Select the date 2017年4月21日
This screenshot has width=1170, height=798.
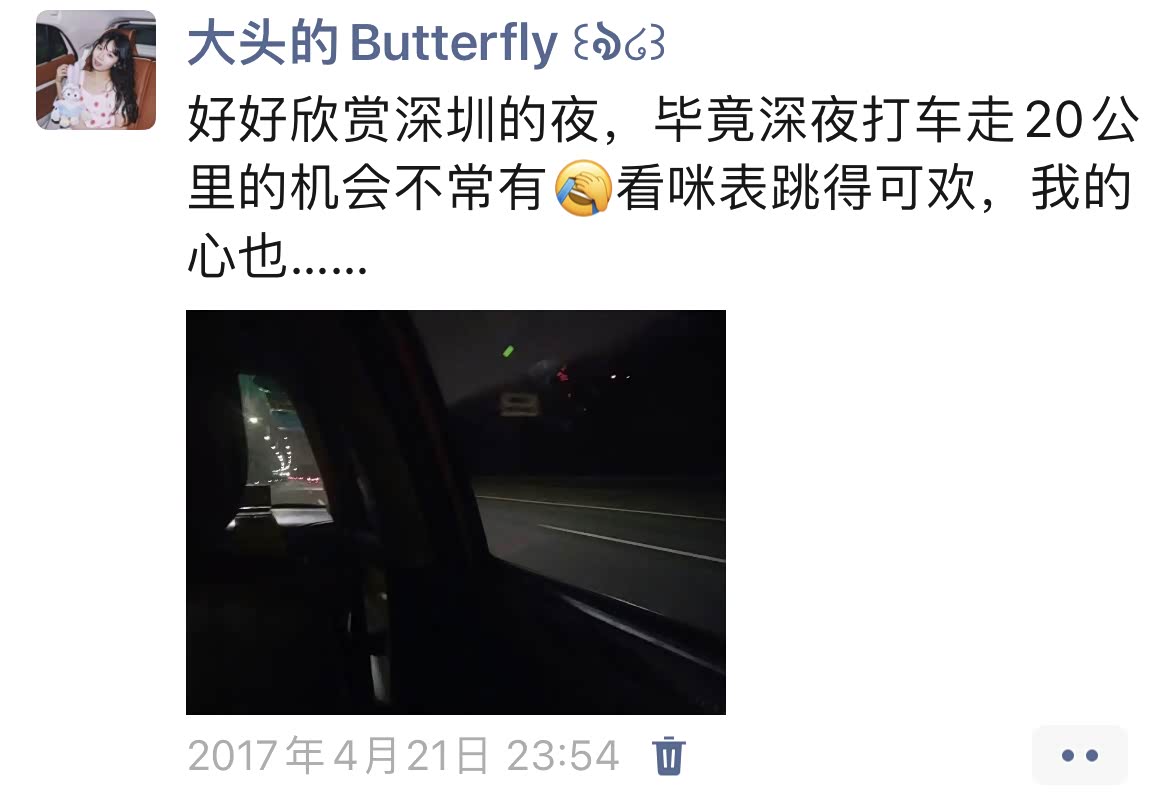click(338, 755)
